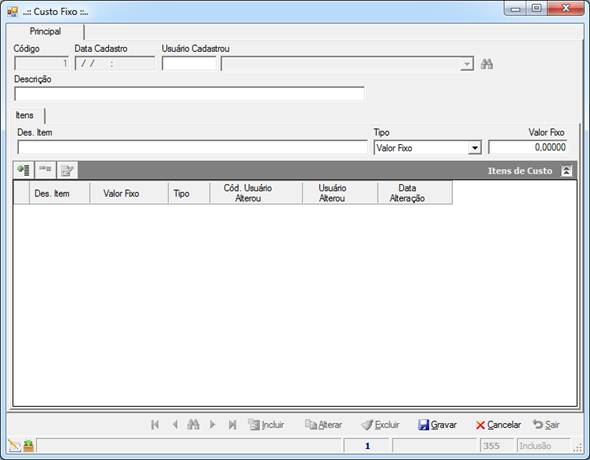Click the remove item icon in the items toolbar
The height and width of the screenshot is (460, 590).
[x=46, y=170]
